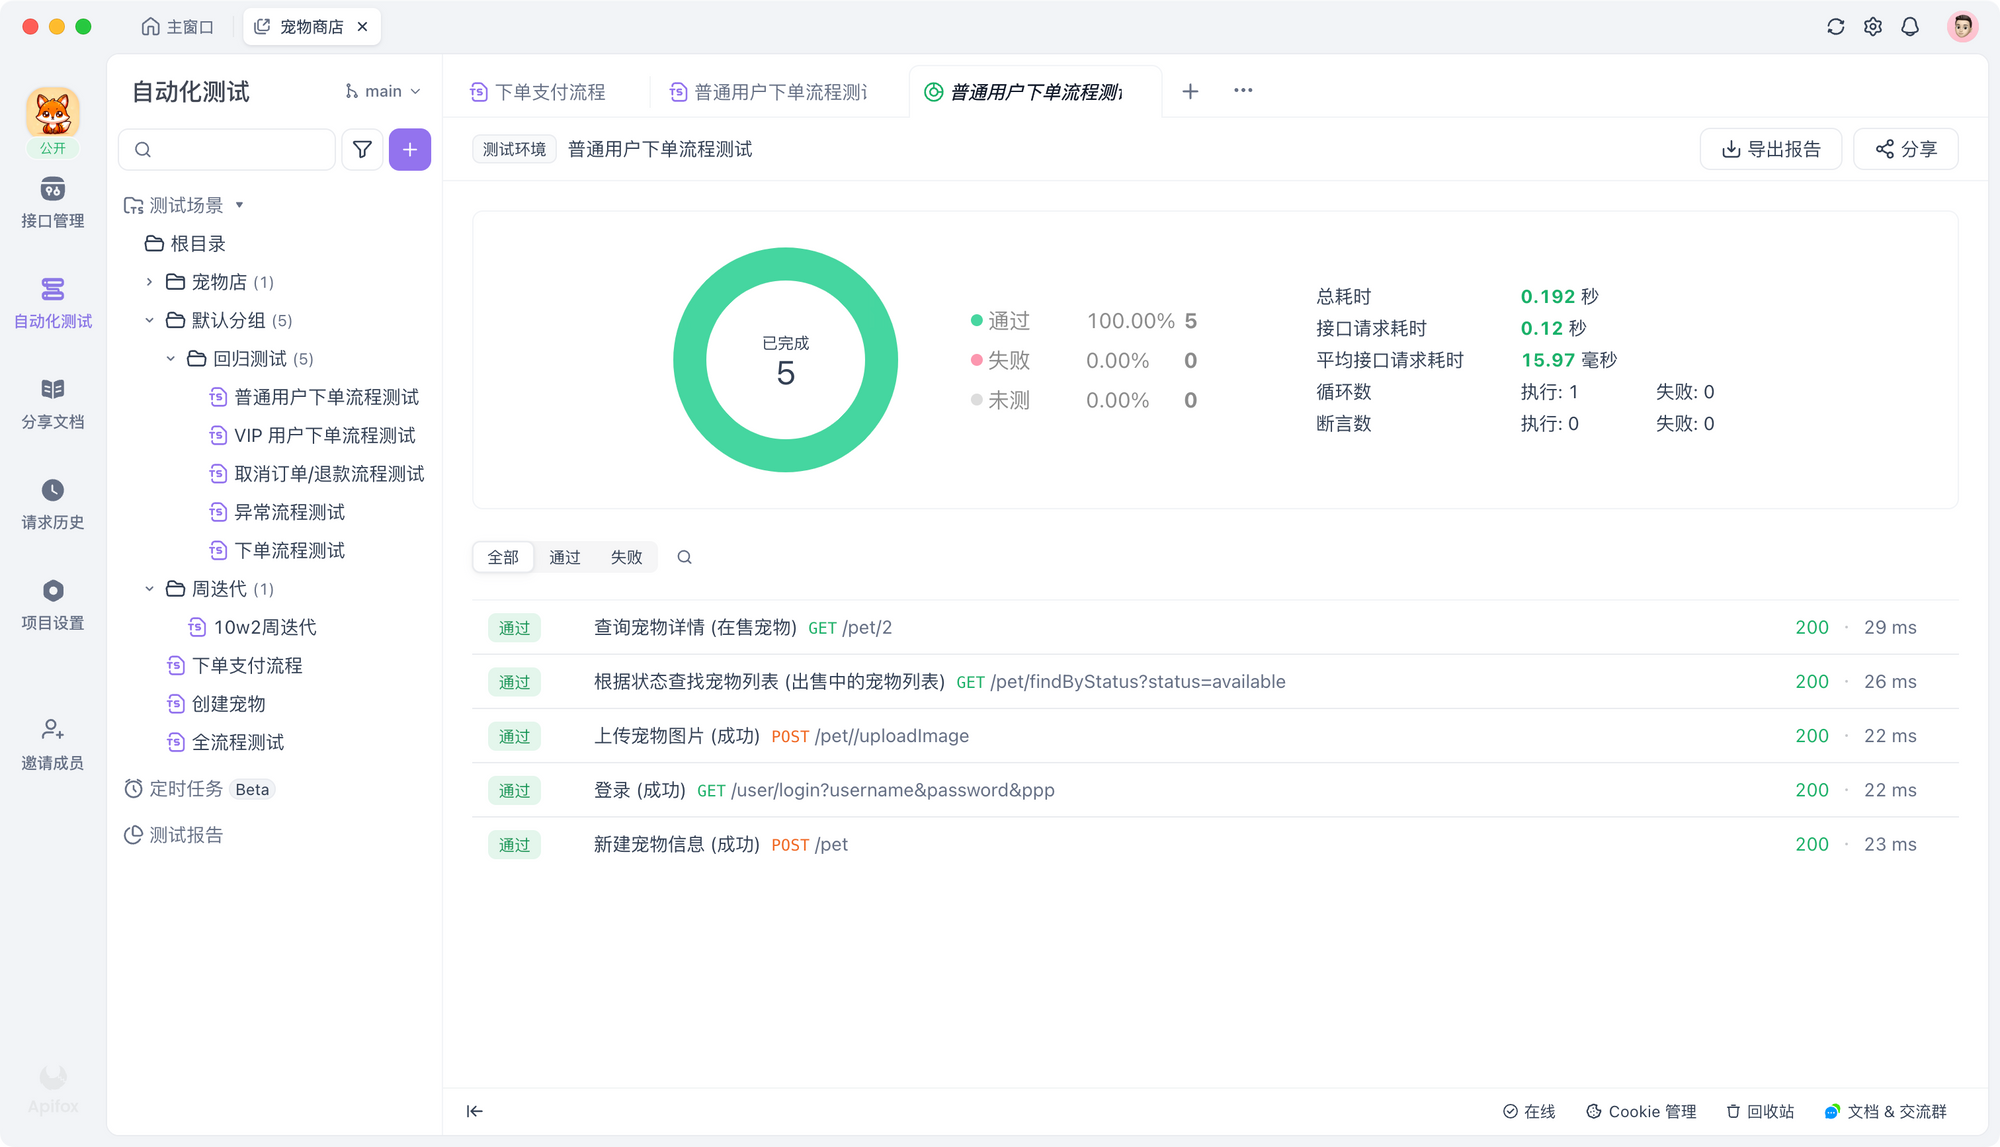2000x1147 pixels.
Task: Open the 接口管理 sidebar panel
Action: tap(52, 200)
